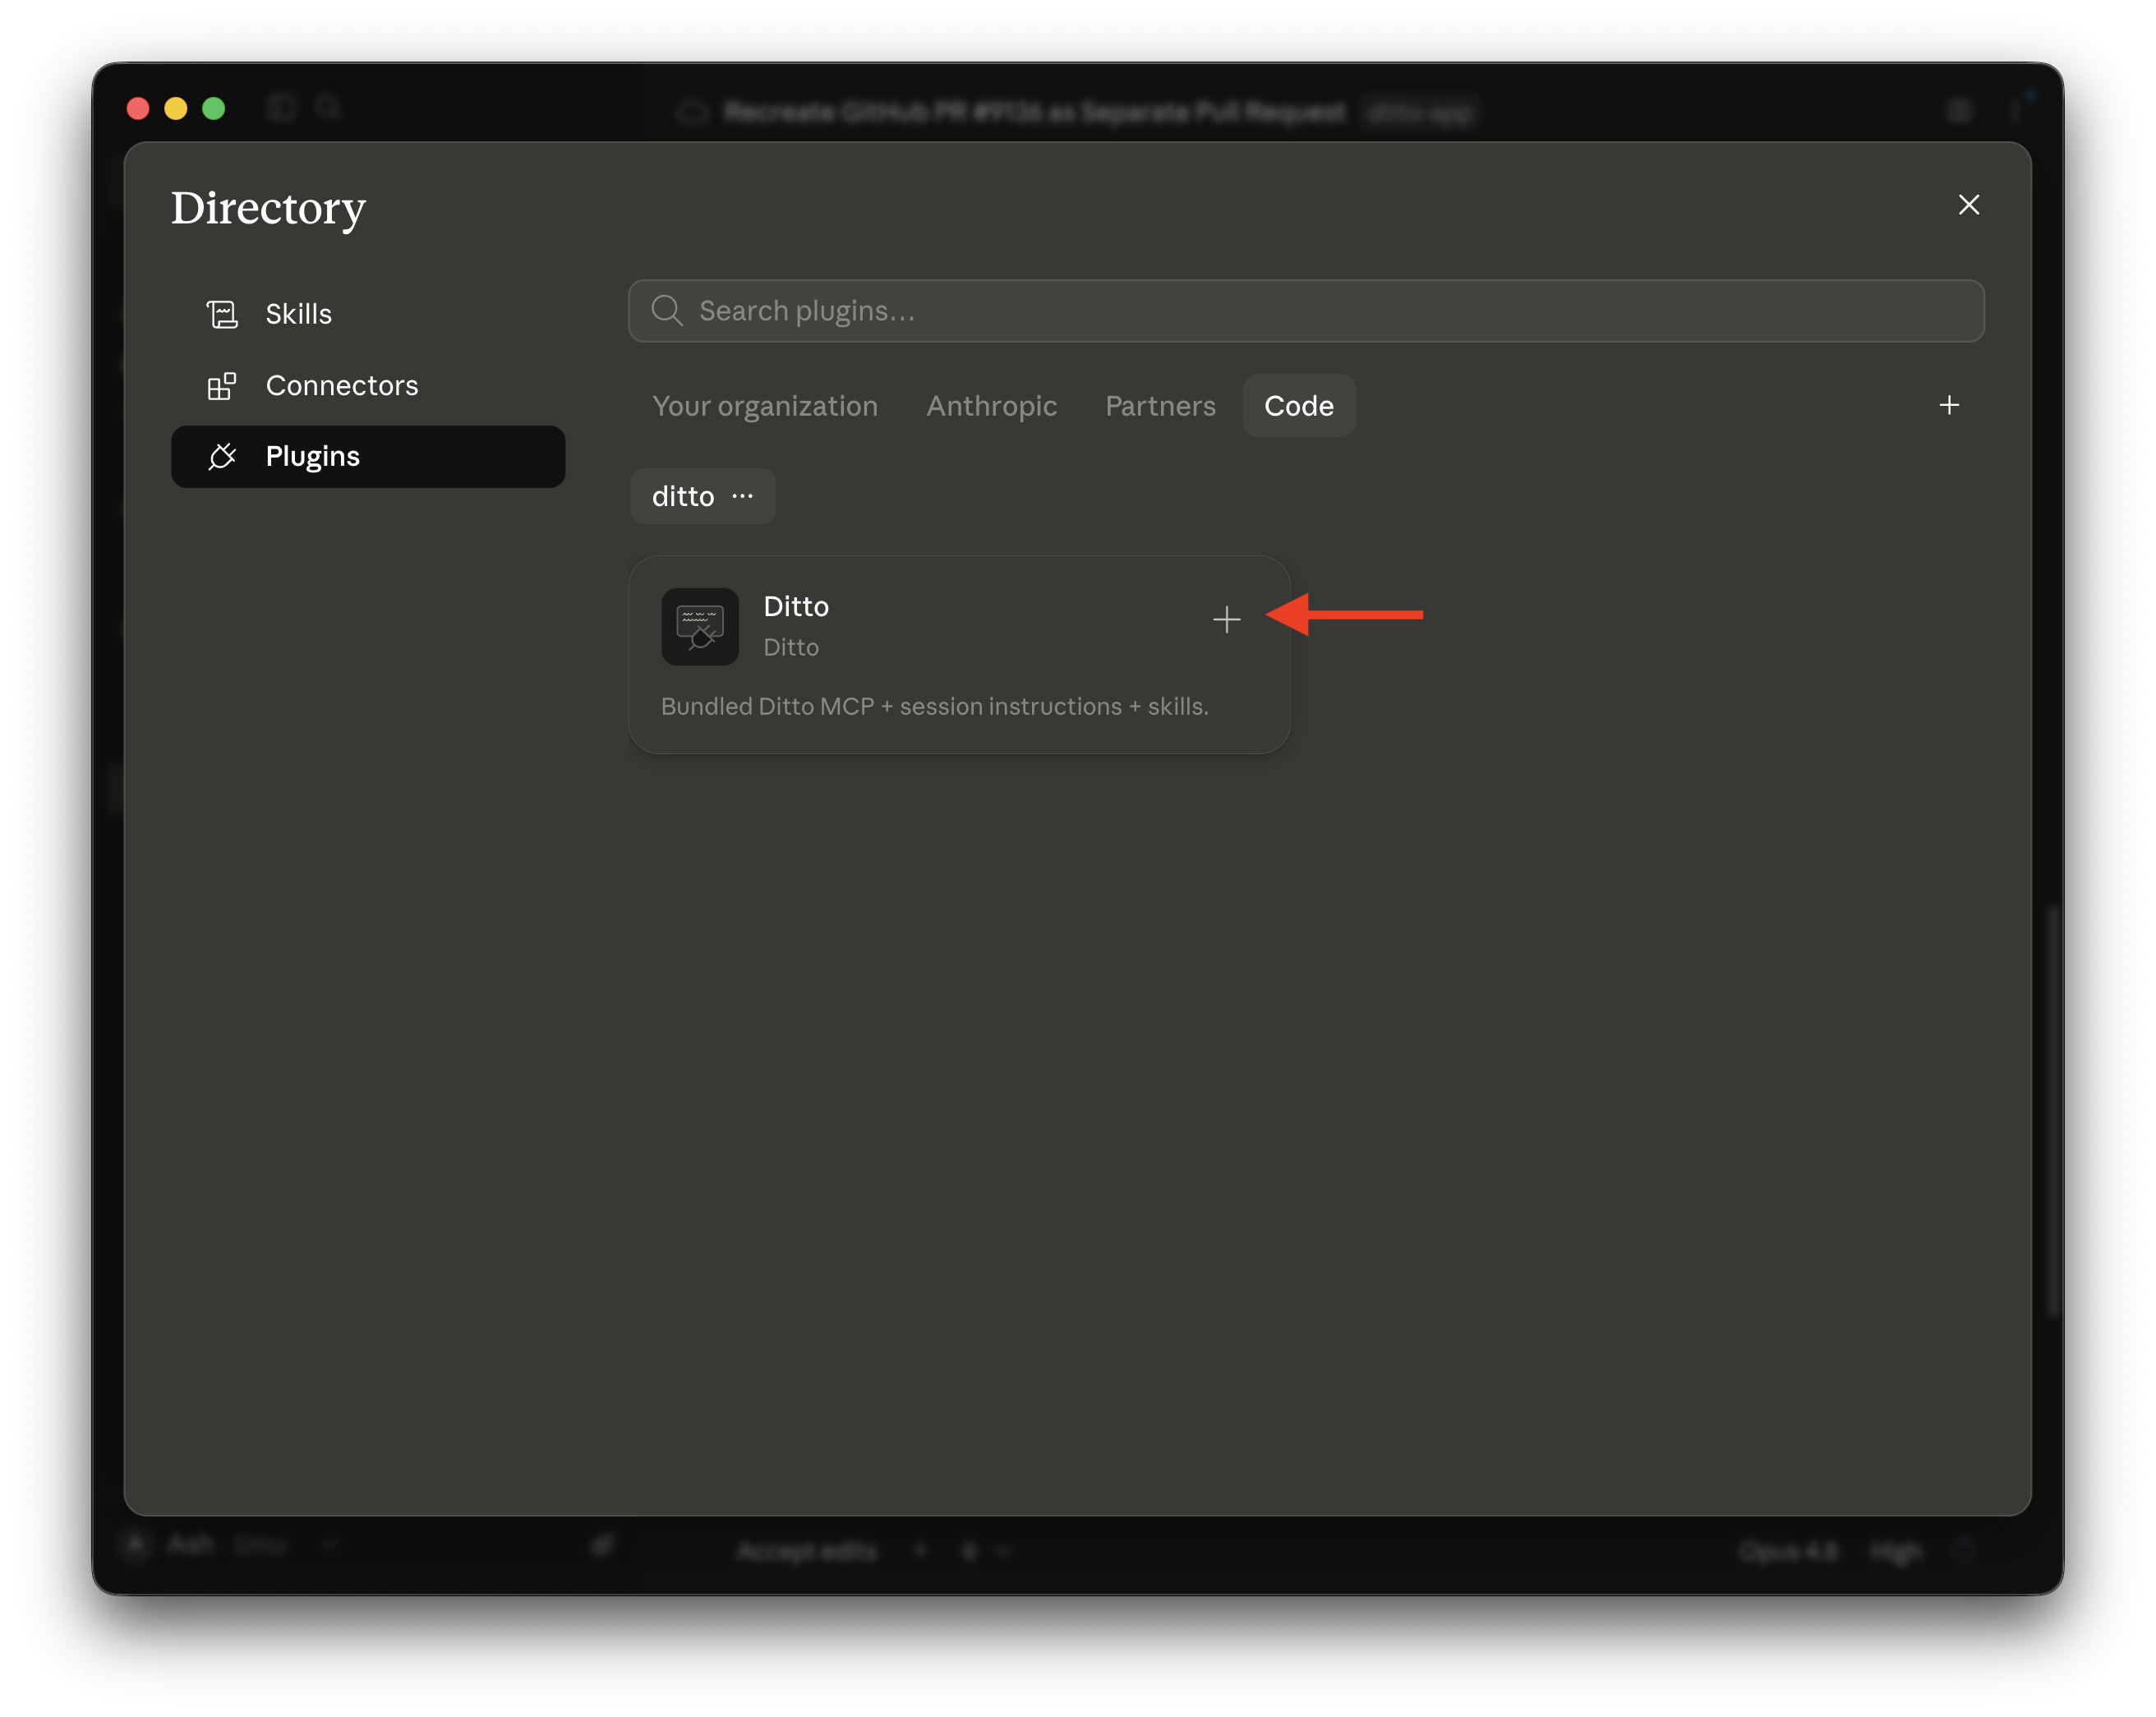This screenshot has height=1717, width=2156.
Task: Open the Skills section in the sidebar
Action: point(368,314)
